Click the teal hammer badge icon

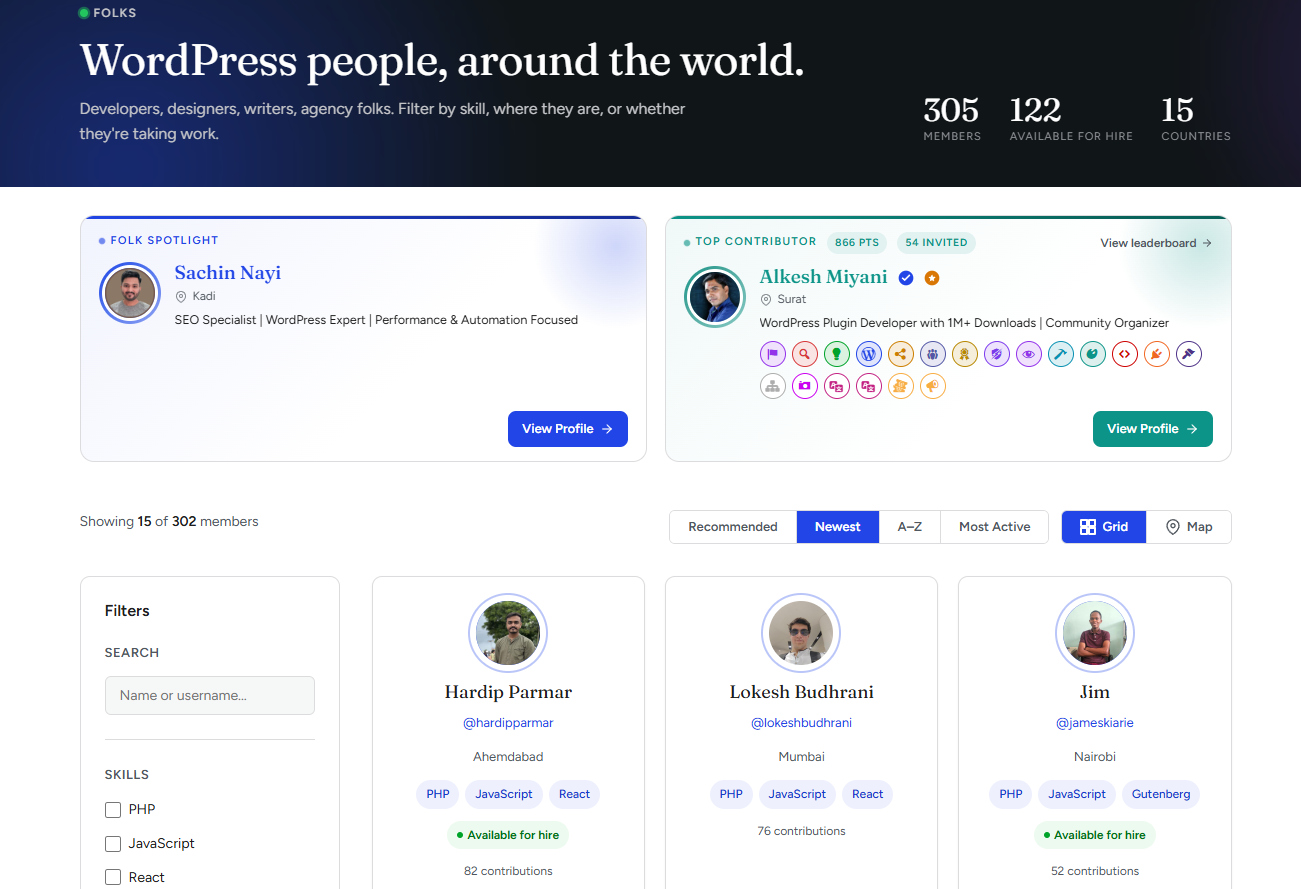point(1061,354)
